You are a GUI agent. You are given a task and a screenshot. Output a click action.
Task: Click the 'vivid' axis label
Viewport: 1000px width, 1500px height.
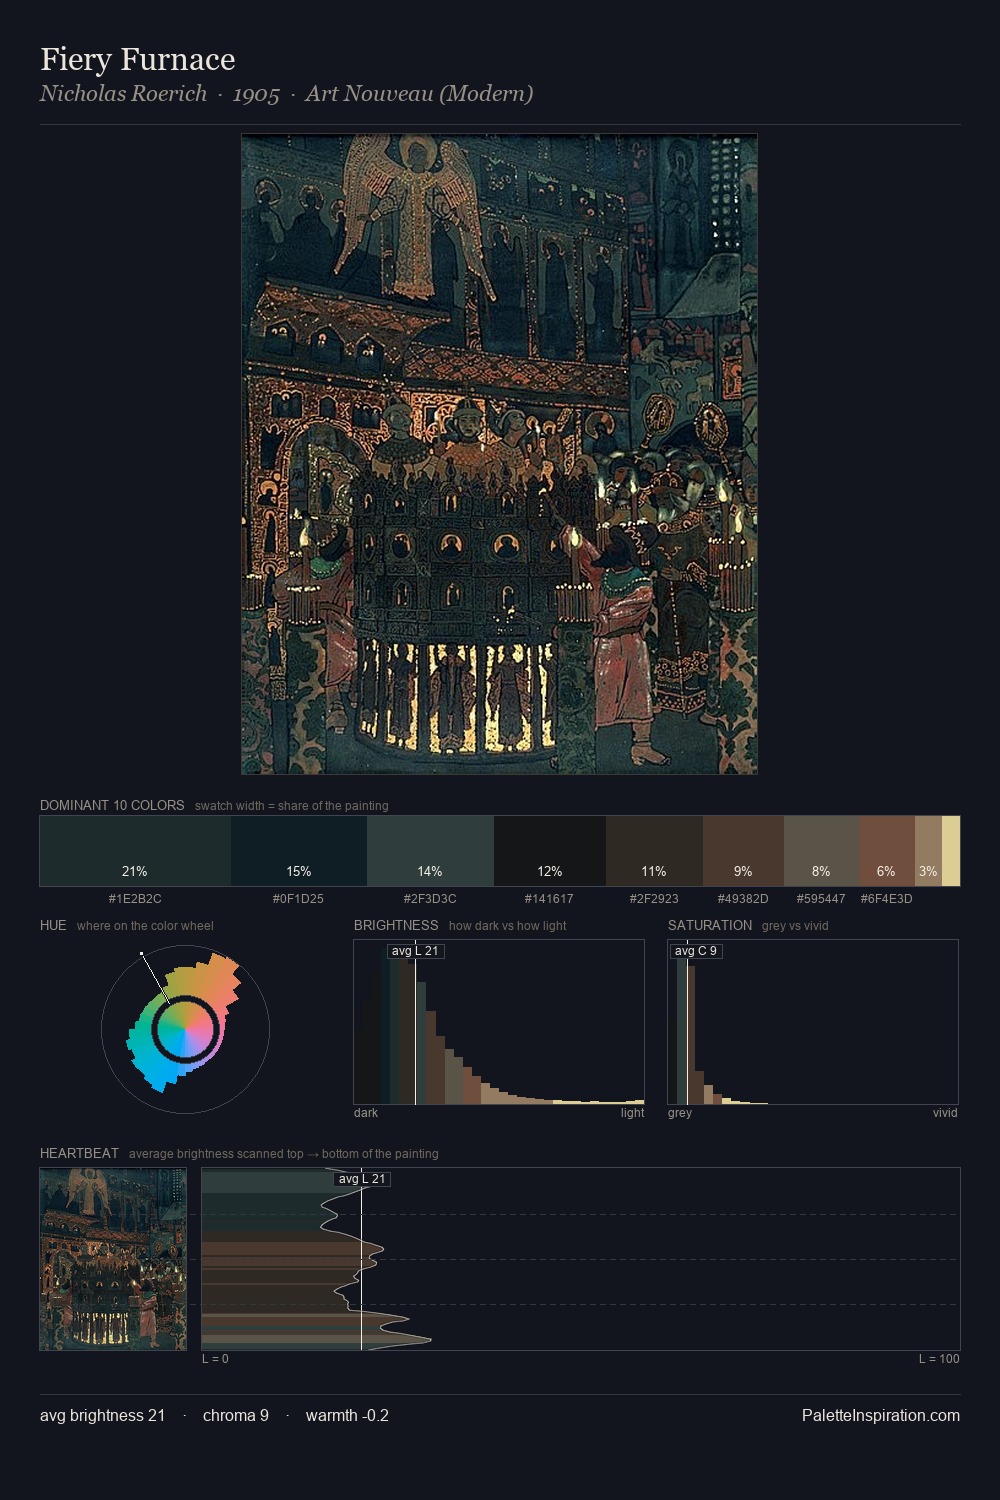tap(945, 1113)
